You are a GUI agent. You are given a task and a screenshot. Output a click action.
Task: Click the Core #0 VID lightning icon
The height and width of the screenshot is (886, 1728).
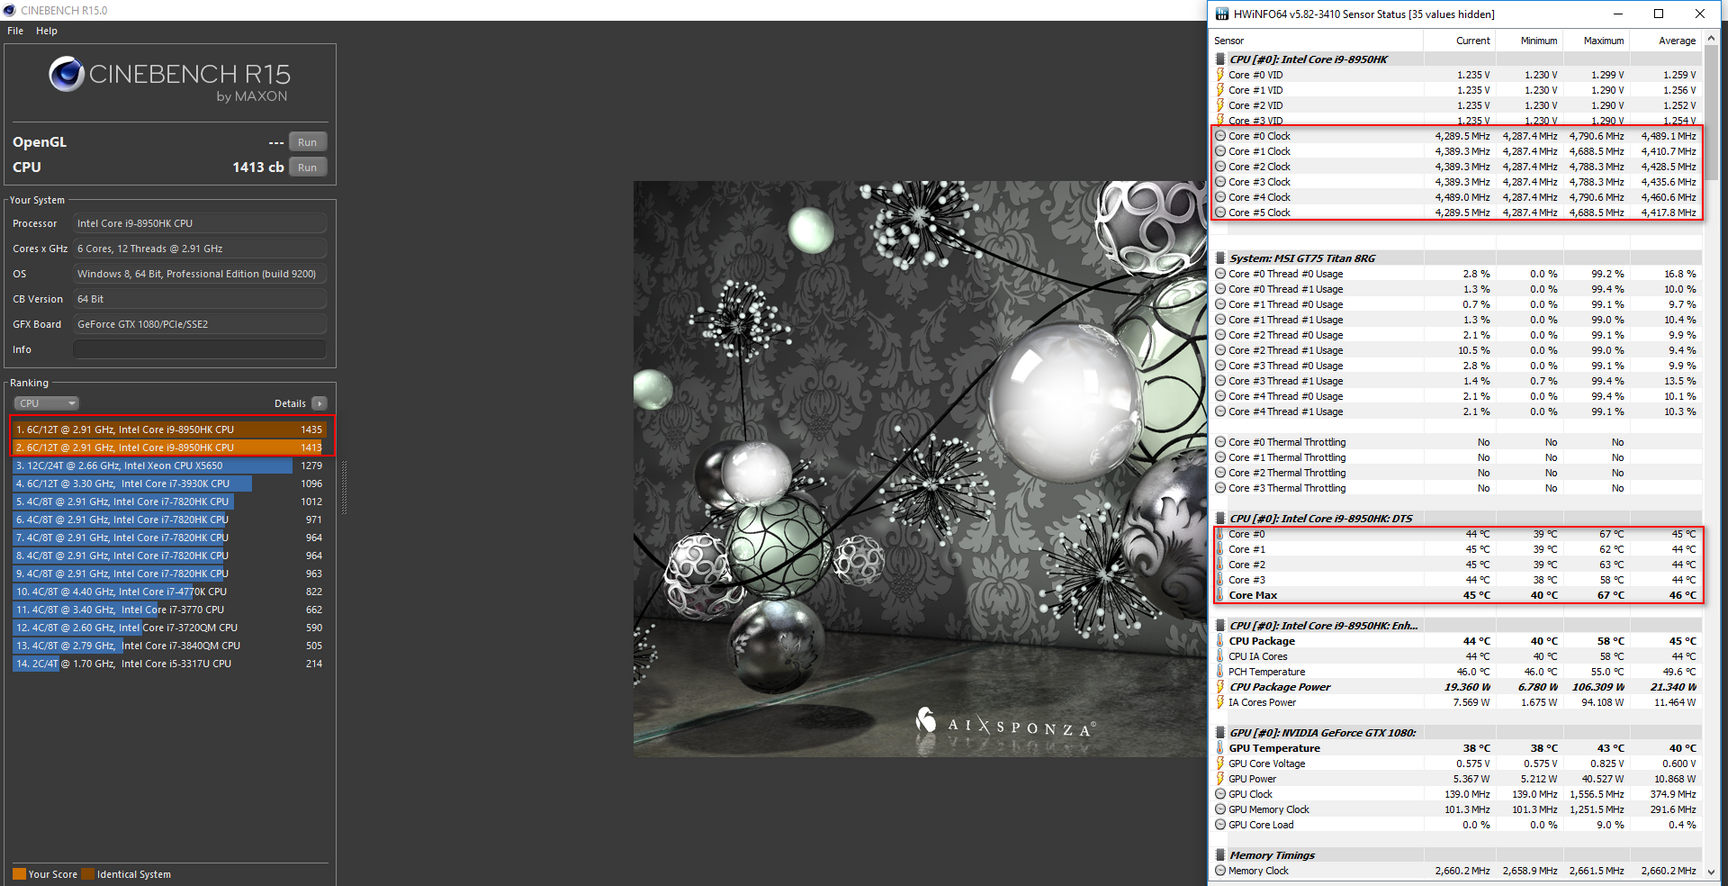(x=1220, y=75)
